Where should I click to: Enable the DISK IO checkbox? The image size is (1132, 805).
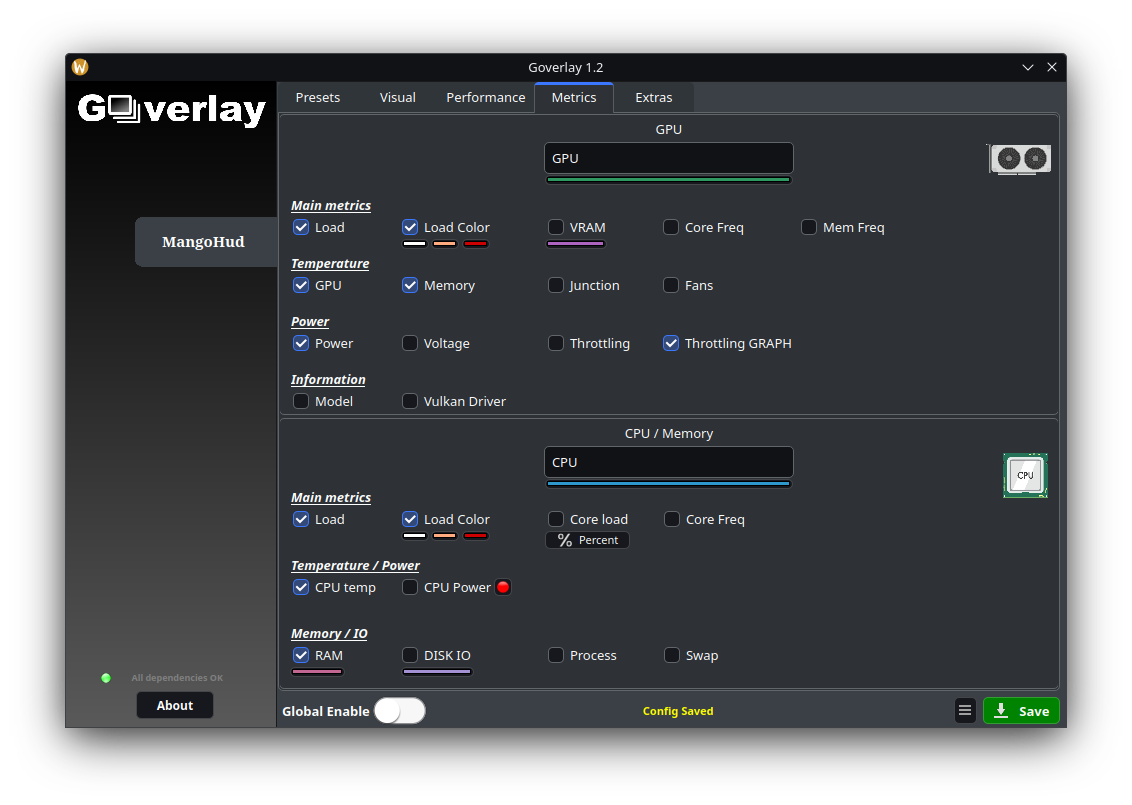point(410,655)
